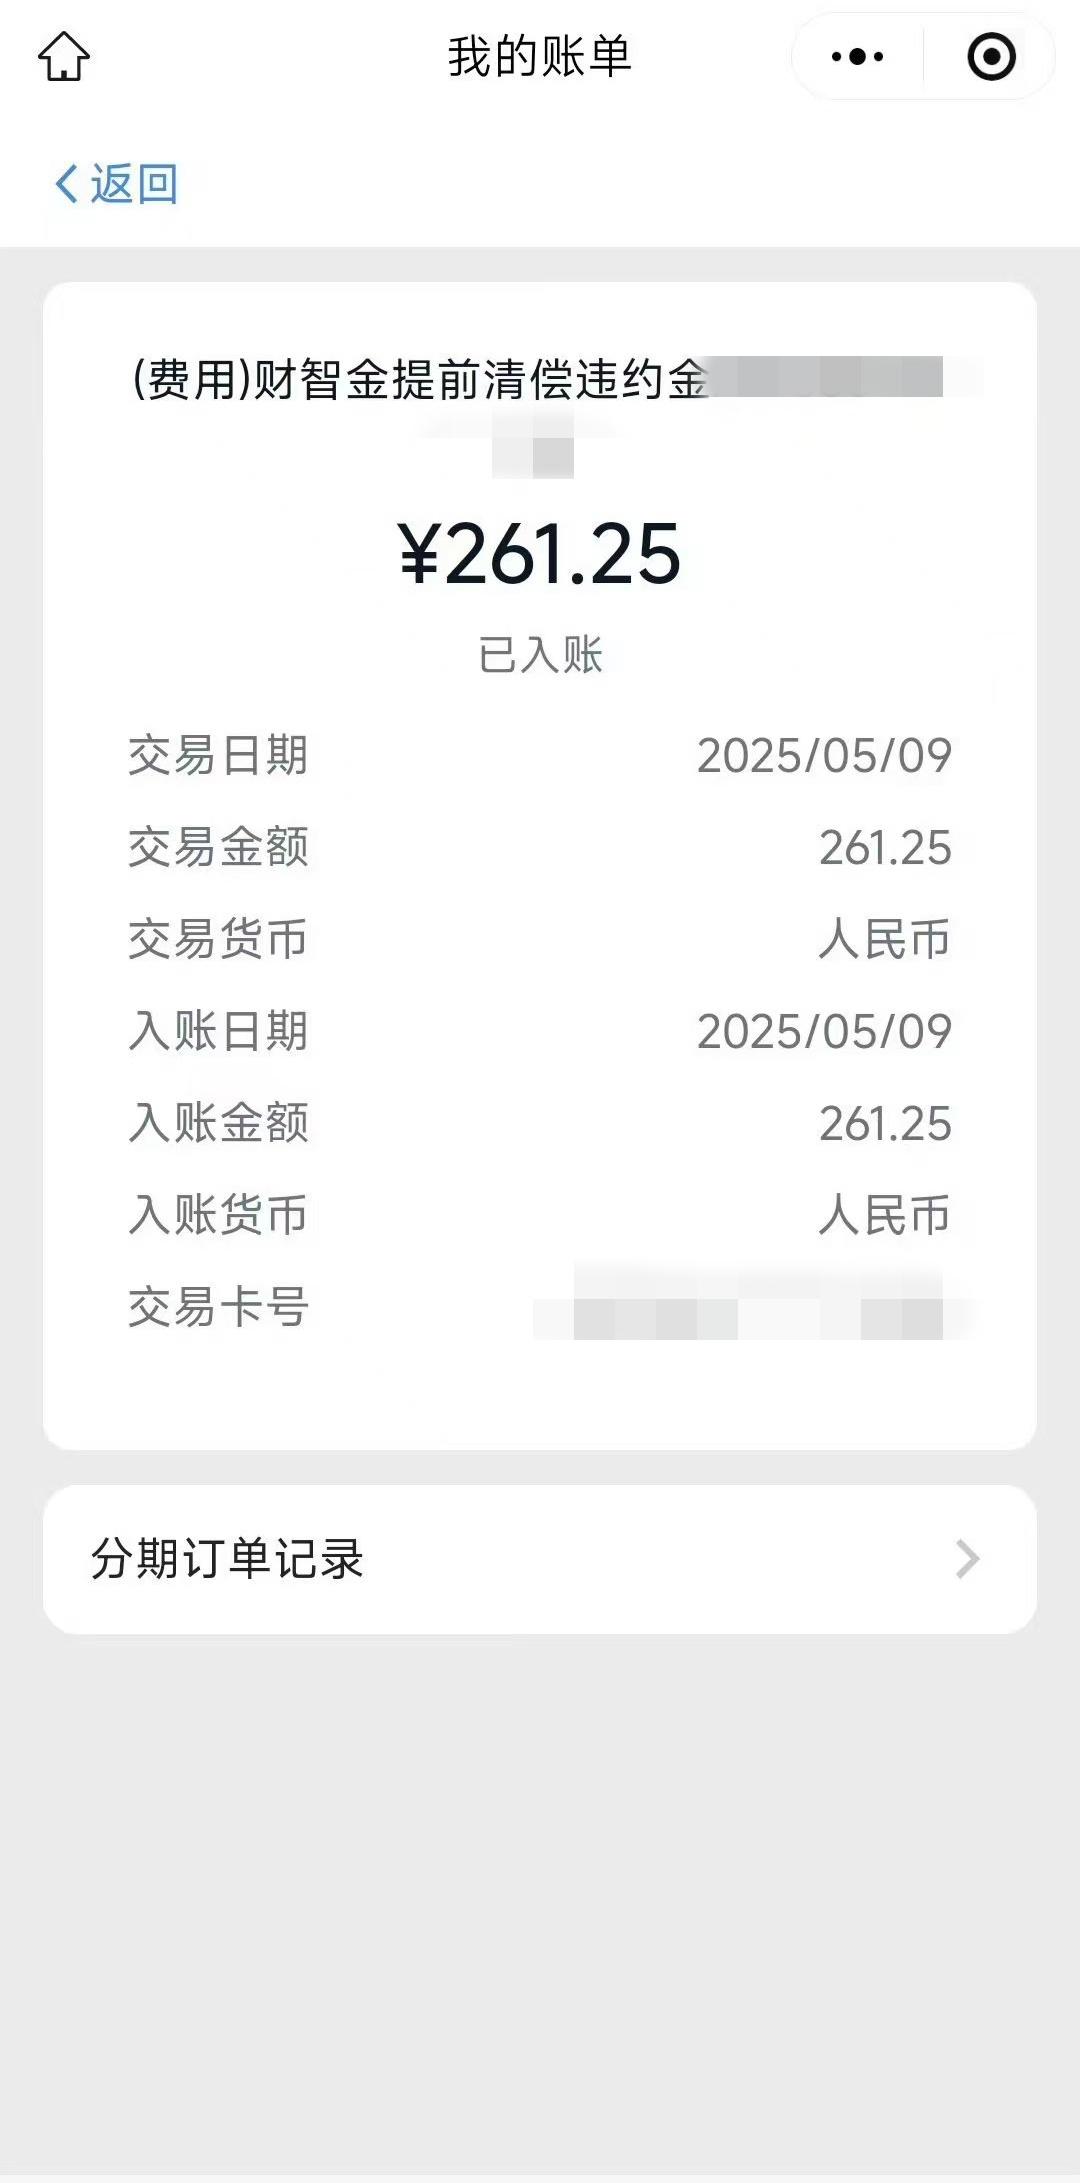Tap the 入账日期 2025/05/09 value
The width and height of the screenshot is (1080, 2183).
[824, 1032]
